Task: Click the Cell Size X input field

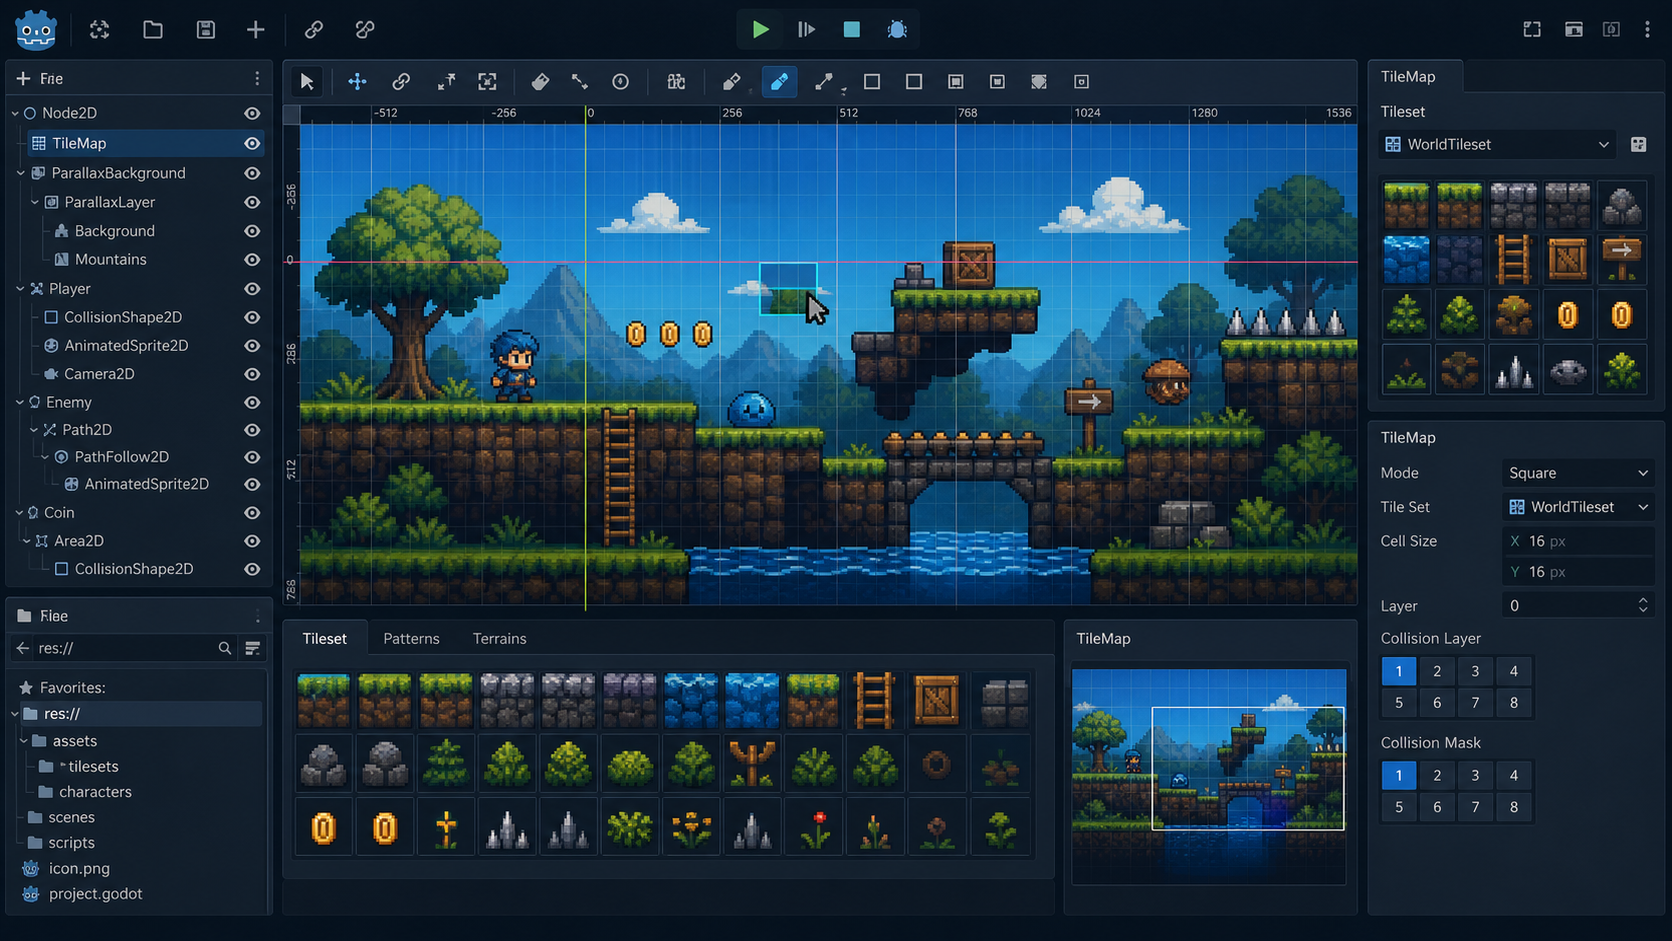Action: [1577, 541]
